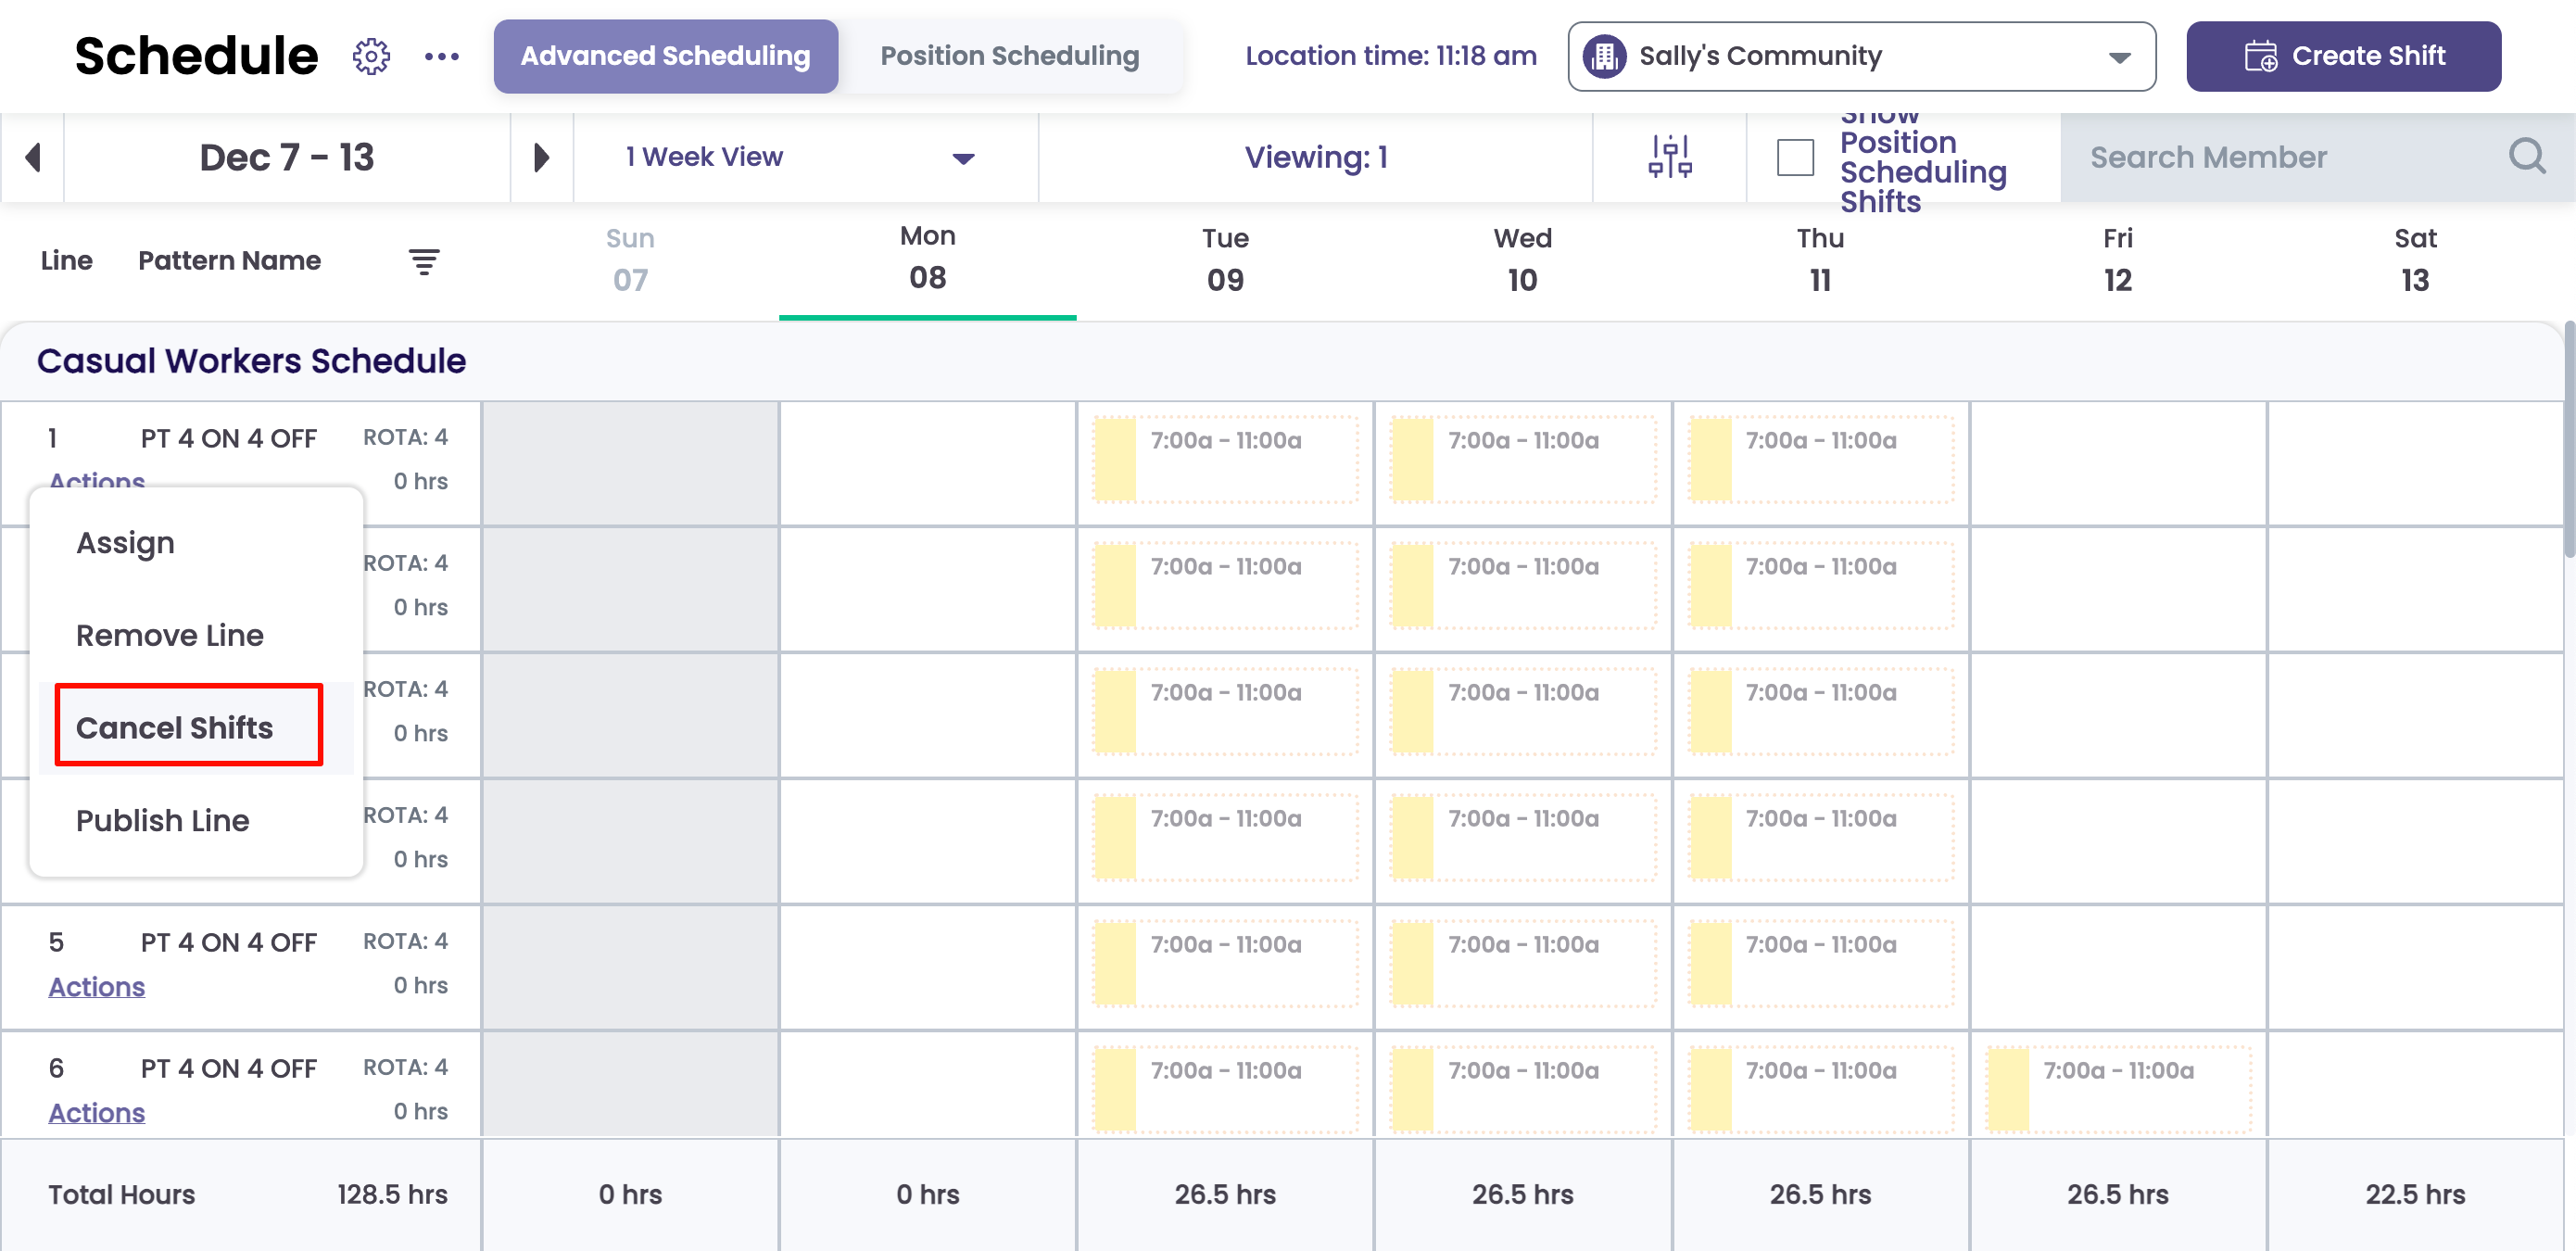Click the search magnifier icon
Screen dimensions: 2576x1251
[x=2526, y=157]
